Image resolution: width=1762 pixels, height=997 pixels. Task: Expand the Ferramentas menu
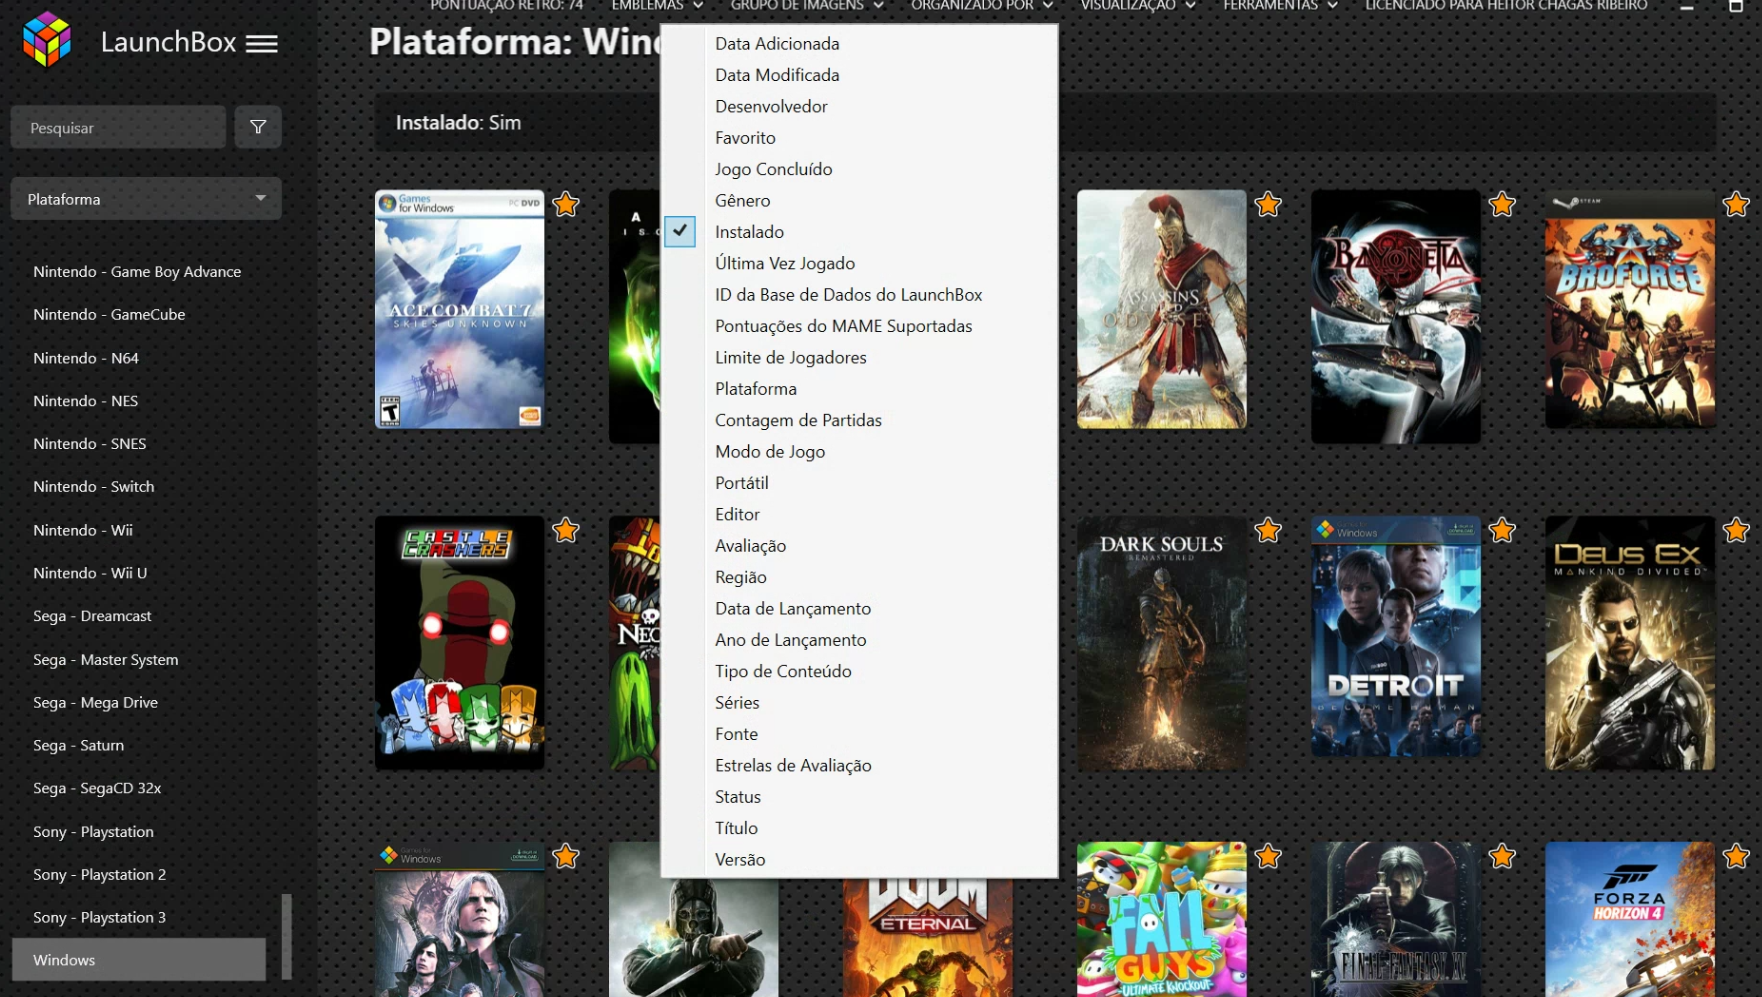(x=1280, y=5)
